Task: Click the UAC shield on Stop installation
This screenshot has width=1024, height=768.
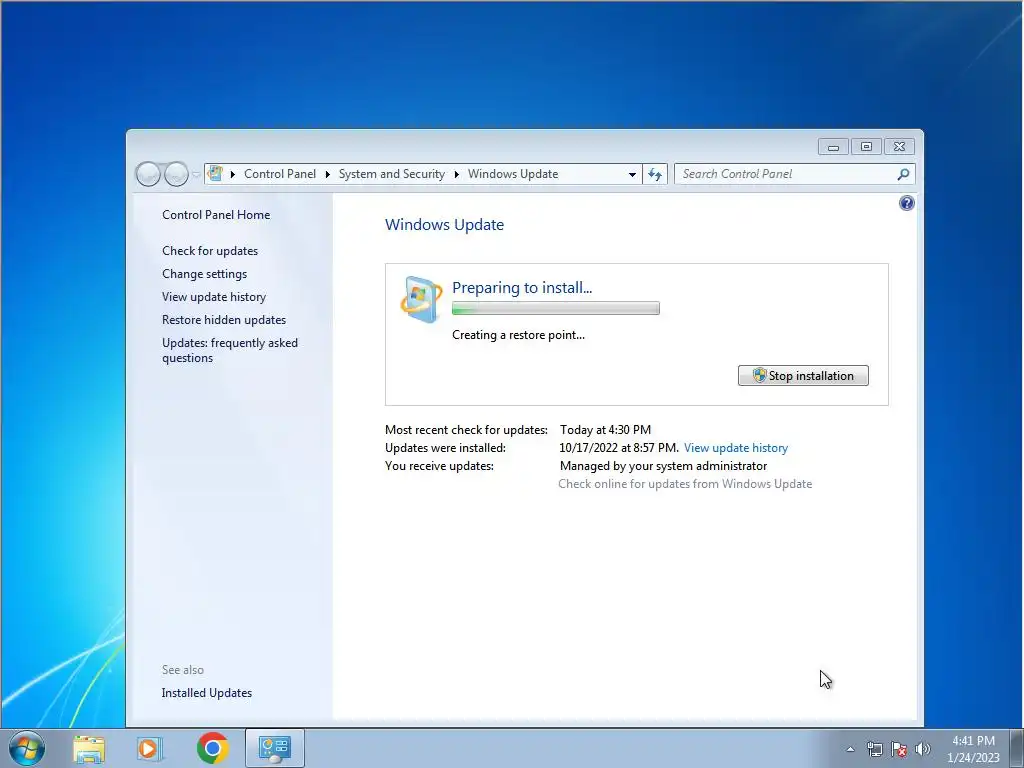Action: 759,375
